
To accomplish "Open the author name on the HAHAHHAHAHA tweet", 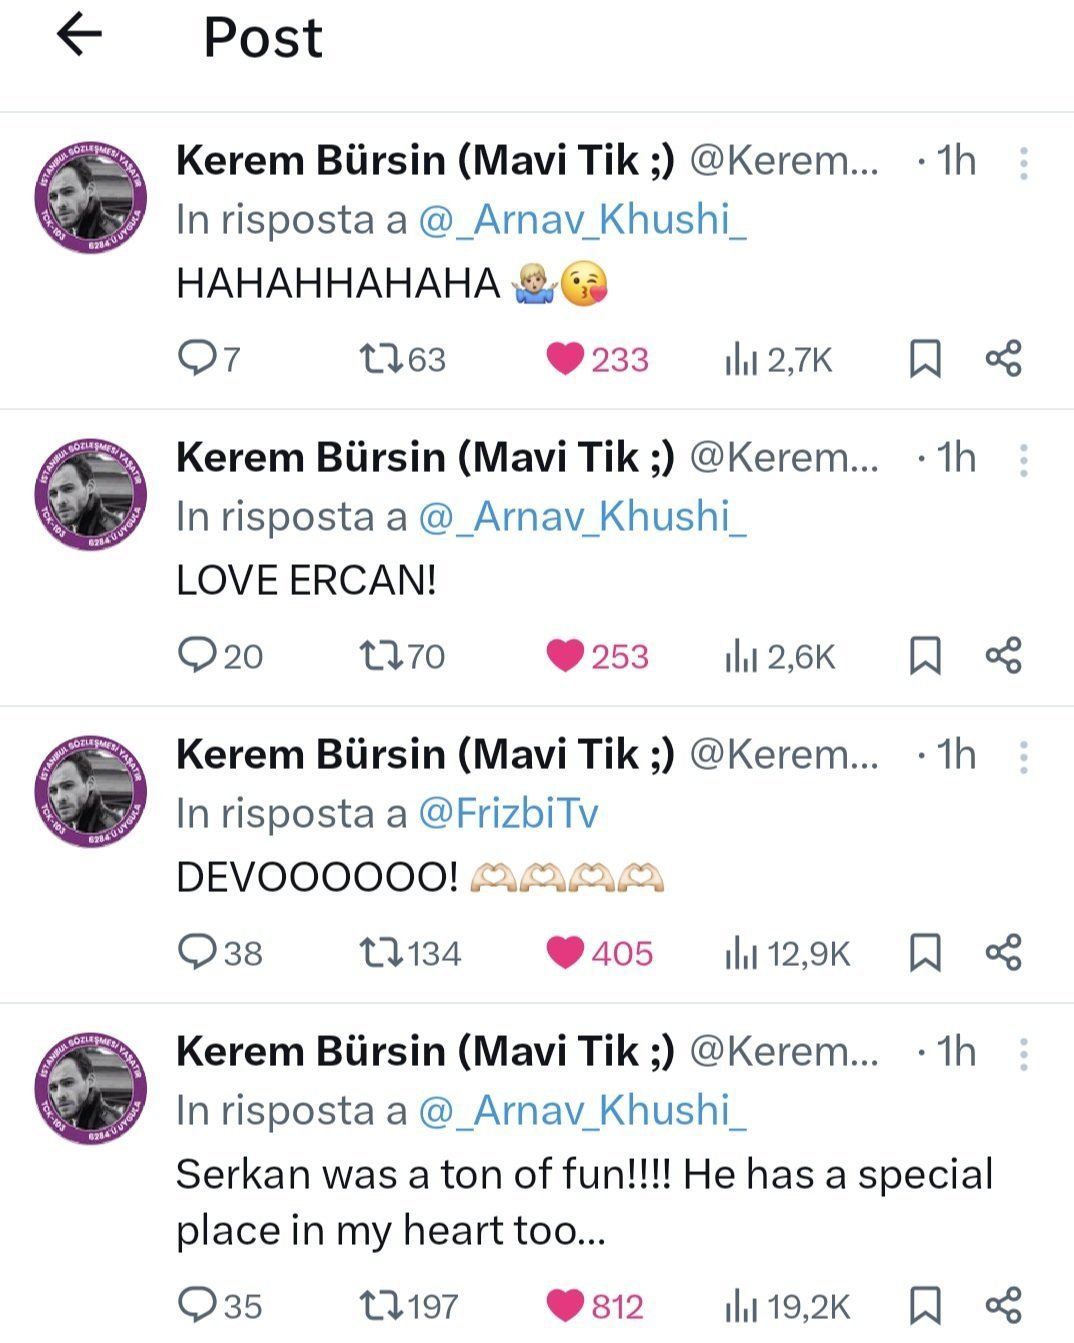I will click(x=425, y=160).
